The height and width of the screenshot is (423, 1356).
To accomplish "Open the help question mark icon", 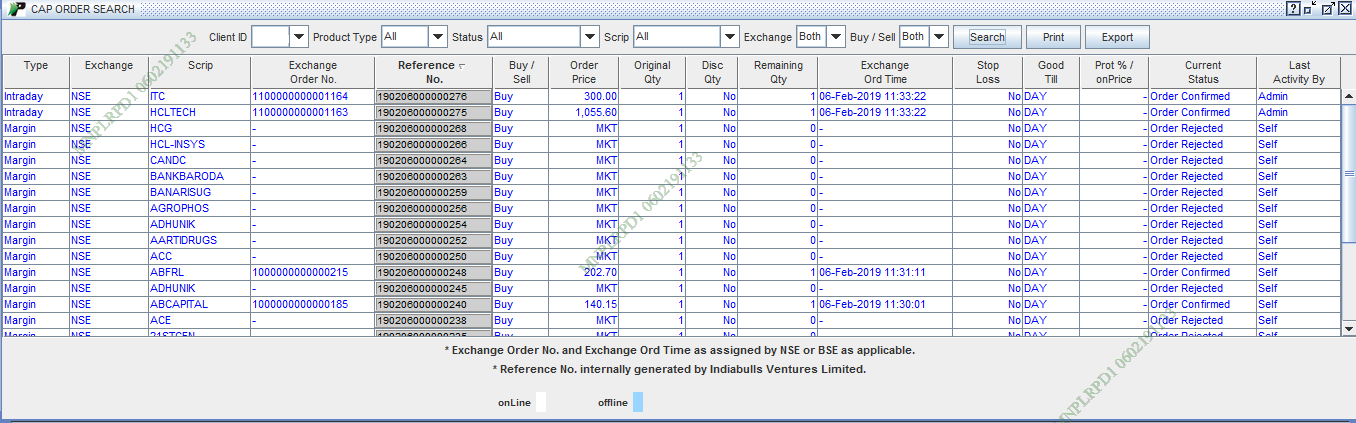I will click(x=1294, y=8).
